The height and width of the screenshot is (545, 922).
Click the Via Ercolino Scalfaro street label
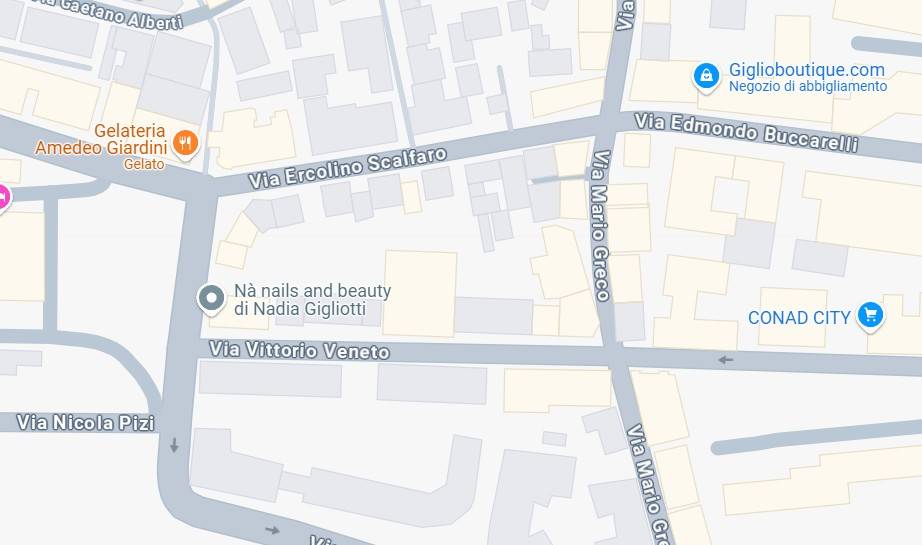coord(348,168)
